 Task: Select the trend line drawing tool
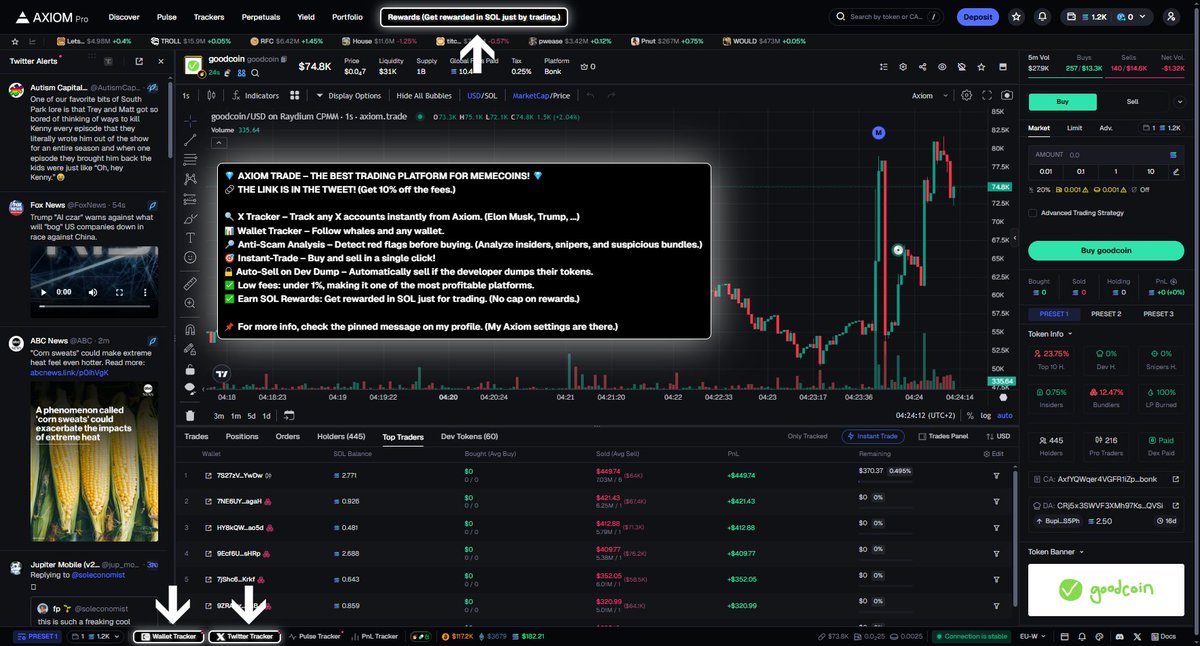click(x=191, y=139)
